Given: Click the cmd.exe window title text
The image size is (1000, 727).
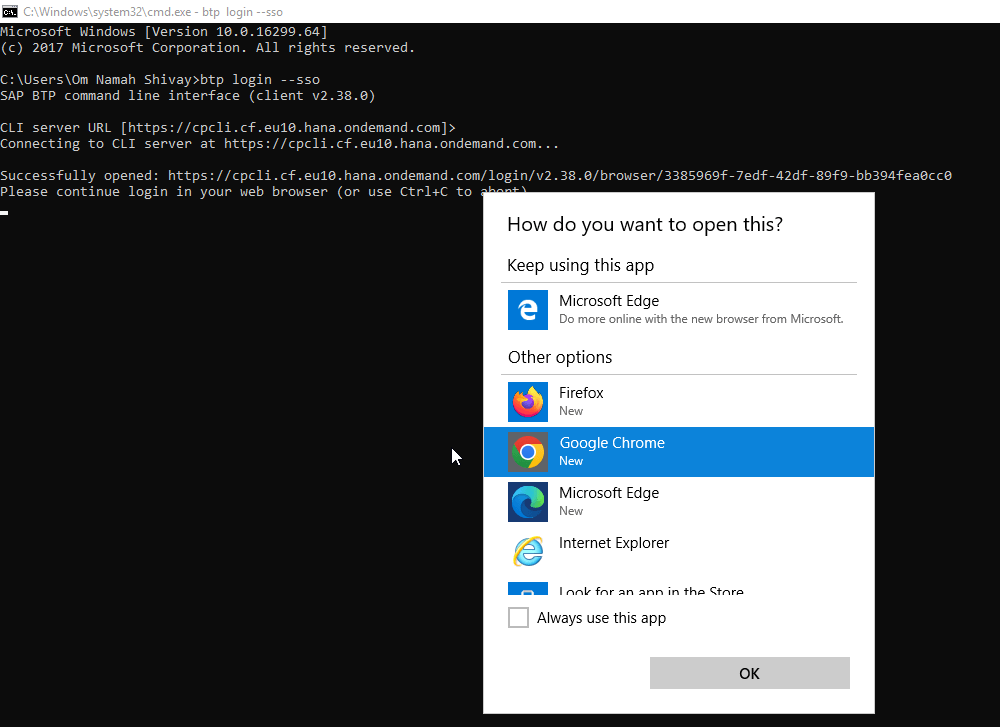Looking at the screenshot, I should (153, 11).
